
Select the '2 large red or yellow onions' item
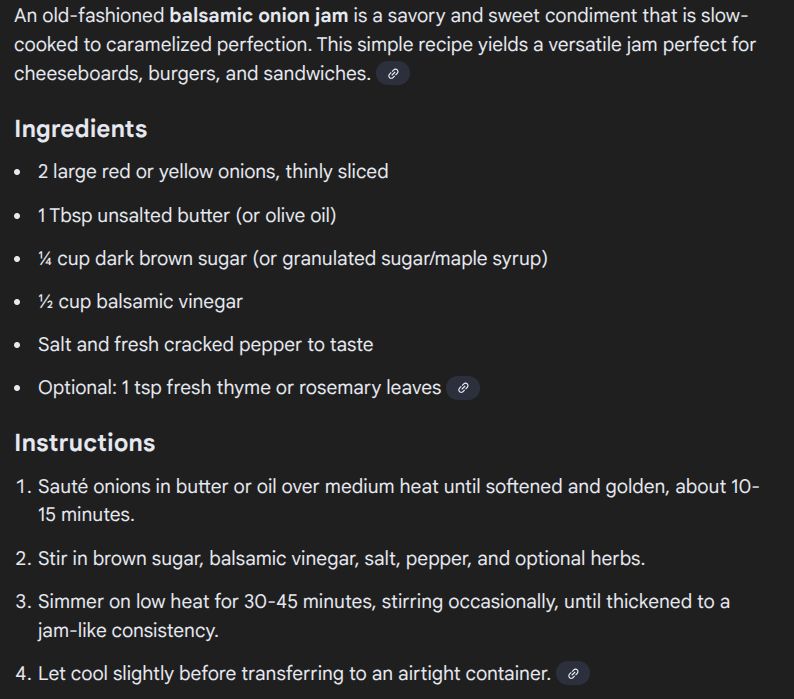(x=213, y=172)
